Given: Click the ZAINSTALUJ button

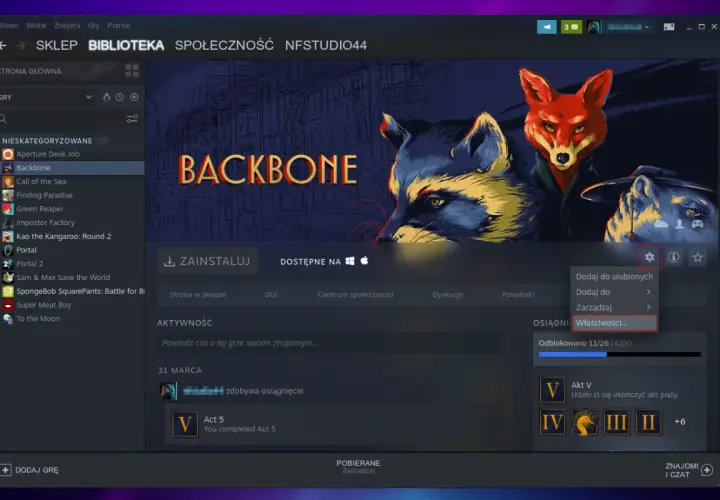Looking at the screenshot, I should [208, 261].
